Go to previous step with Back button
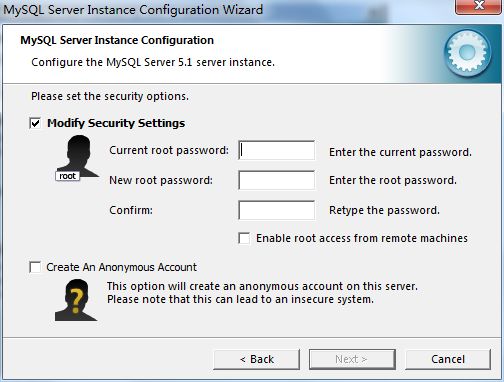This screenshot has width=504, height=382. 257,359
